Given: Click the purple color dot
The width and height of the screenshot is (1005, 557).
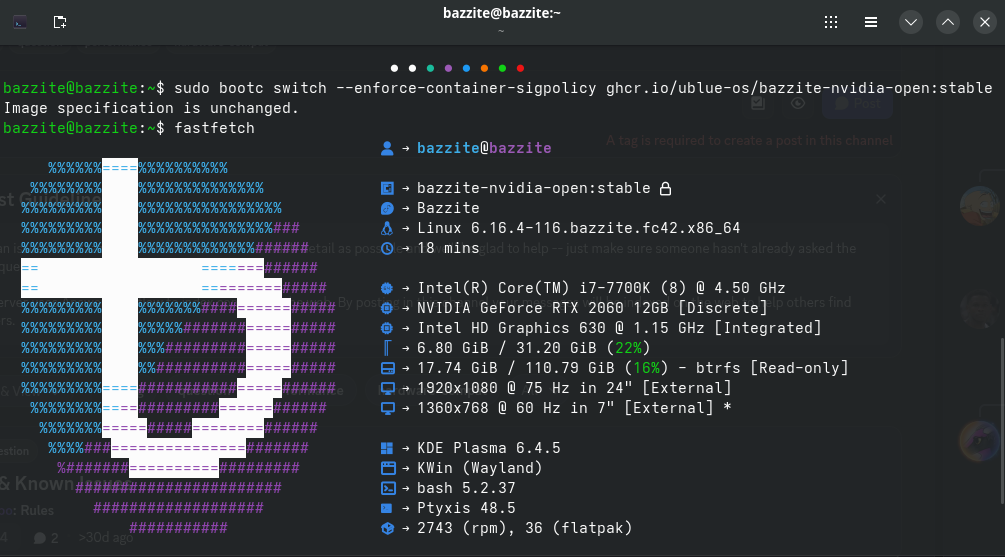Looking at the screenshot, I should click(448, 68).
